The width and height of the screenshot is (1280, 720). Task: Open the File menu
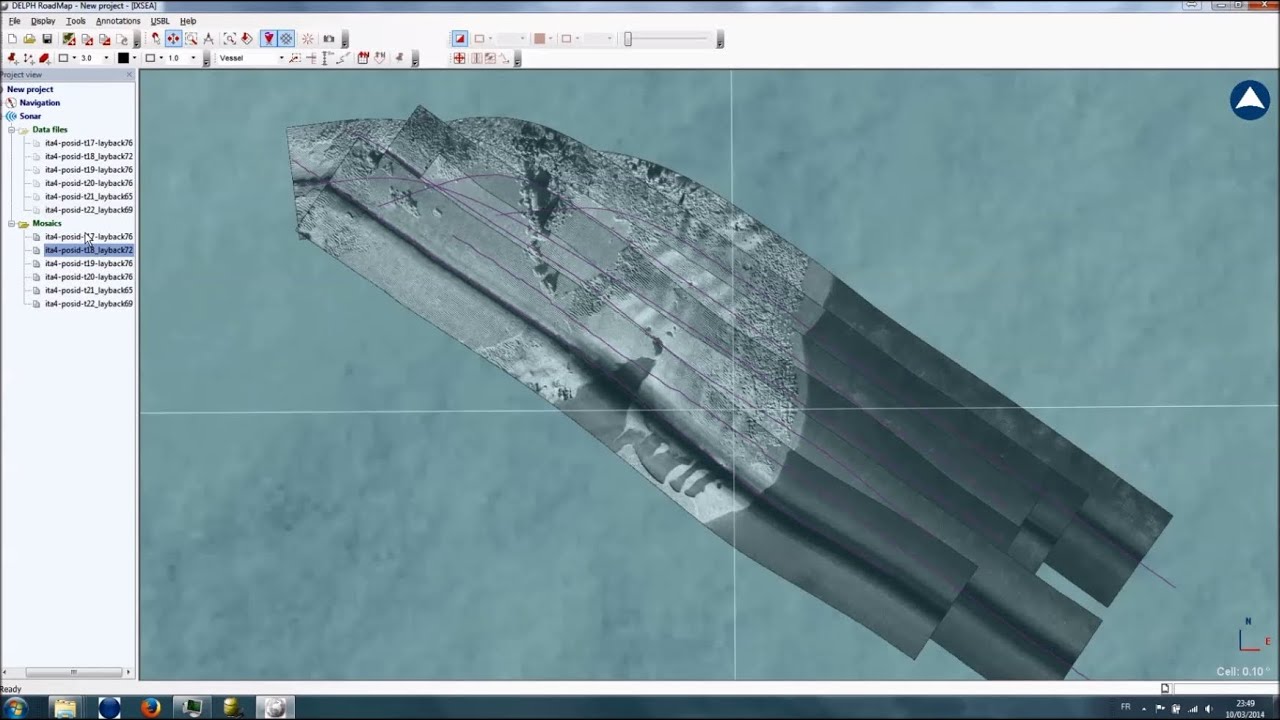(14, 21)
